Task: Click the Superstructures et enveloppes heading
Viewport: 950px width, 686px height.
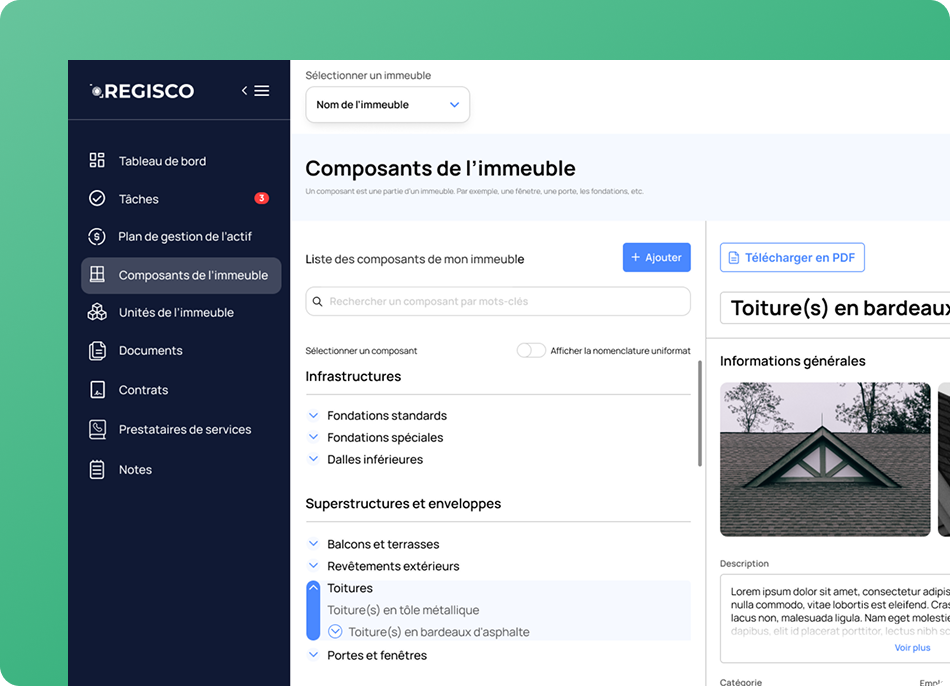Action: click(x=403, y=504)
